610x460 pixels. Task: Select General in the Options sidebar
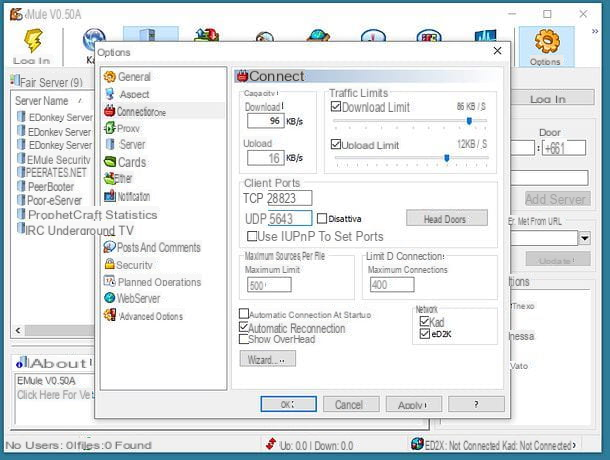point(134,77)
